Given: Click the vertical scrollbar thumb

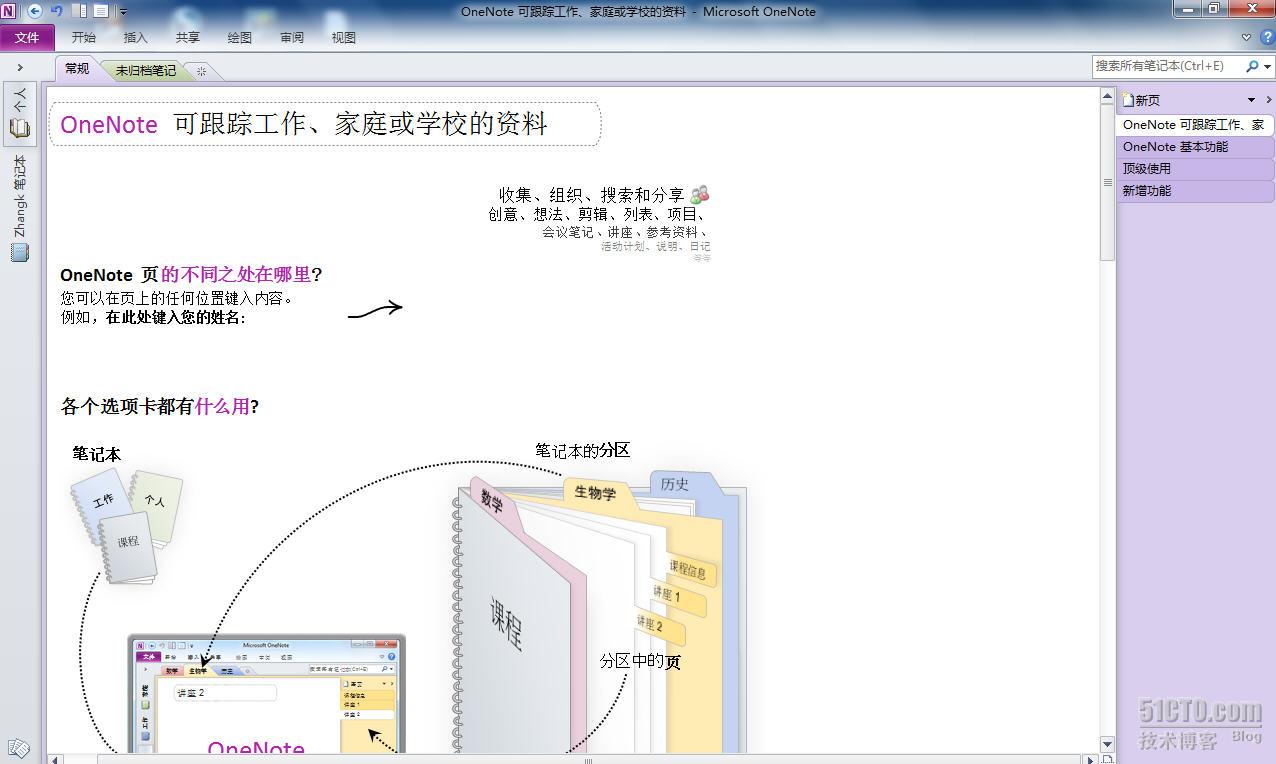Looking at the screenshot, I should [x=1108, y=182].
